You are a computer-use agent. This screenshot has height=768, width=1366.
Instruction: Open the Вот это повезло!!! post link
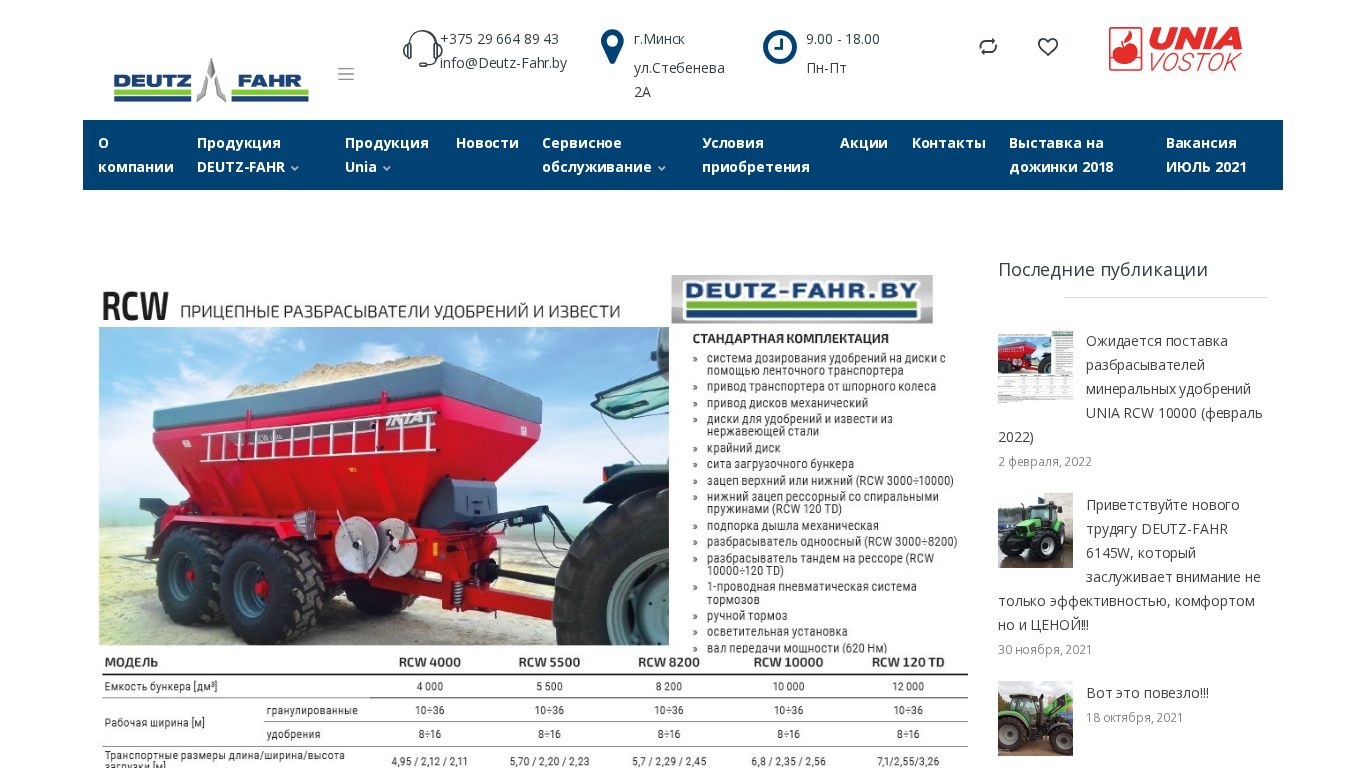pos(1147,693)
